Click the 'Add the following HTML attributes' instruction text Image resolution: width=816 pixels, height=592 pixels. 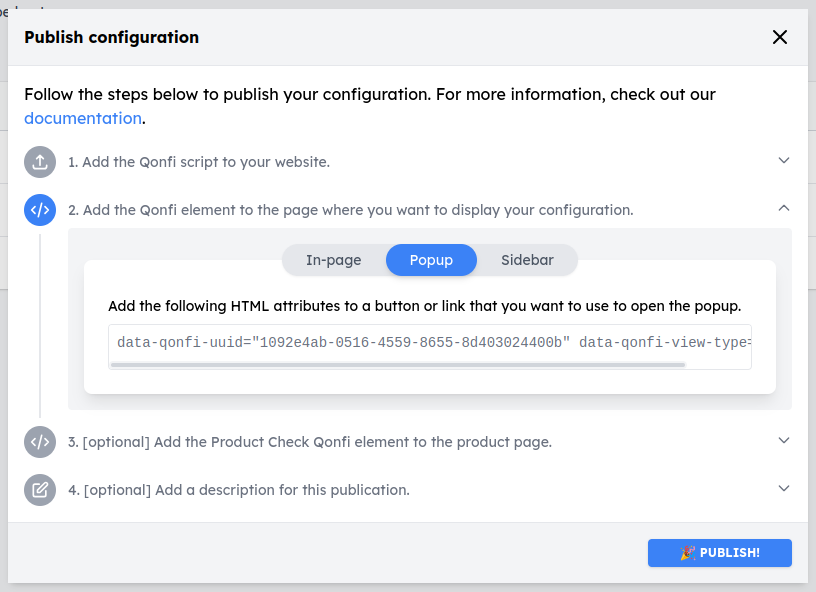coord(425,306)
